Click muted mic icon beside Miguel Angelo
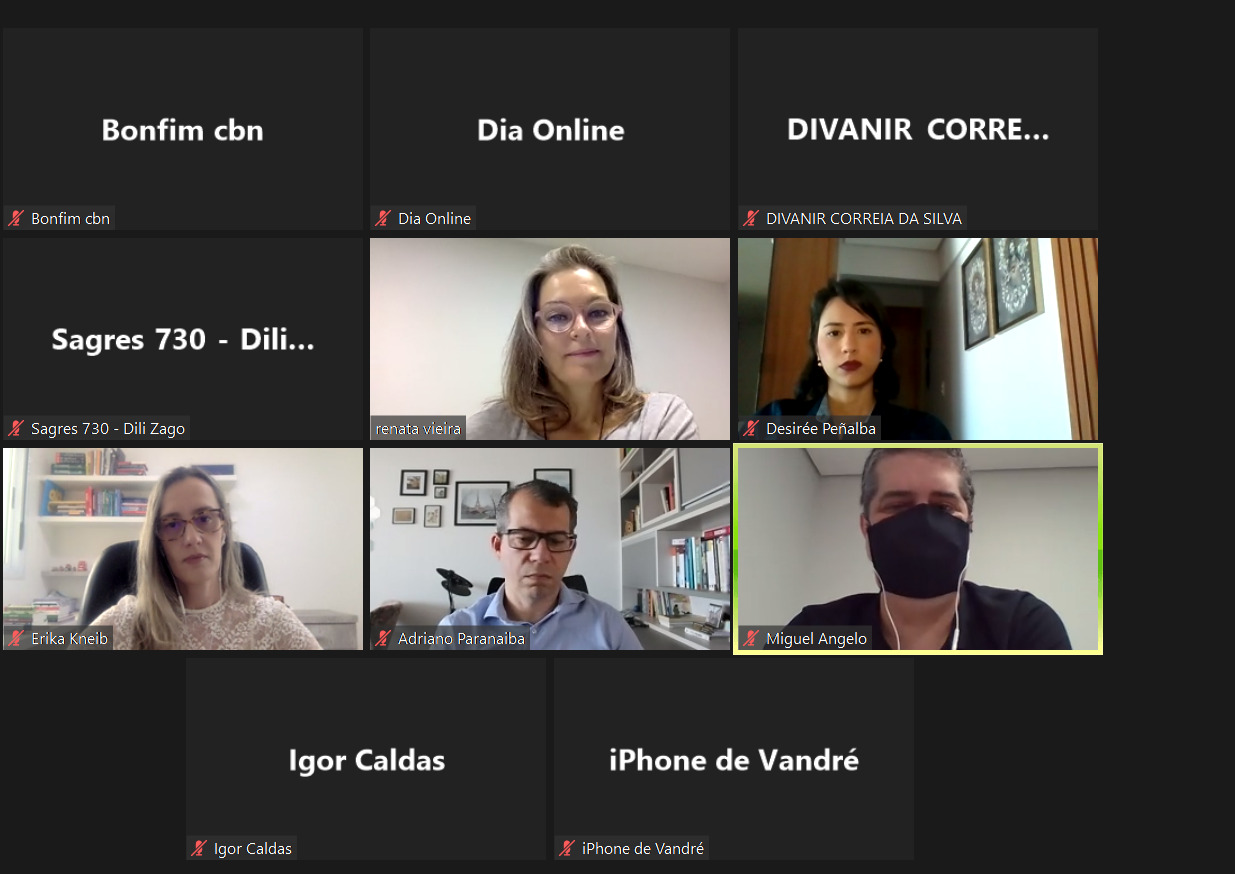1235x874 pixels. point(751,638)
